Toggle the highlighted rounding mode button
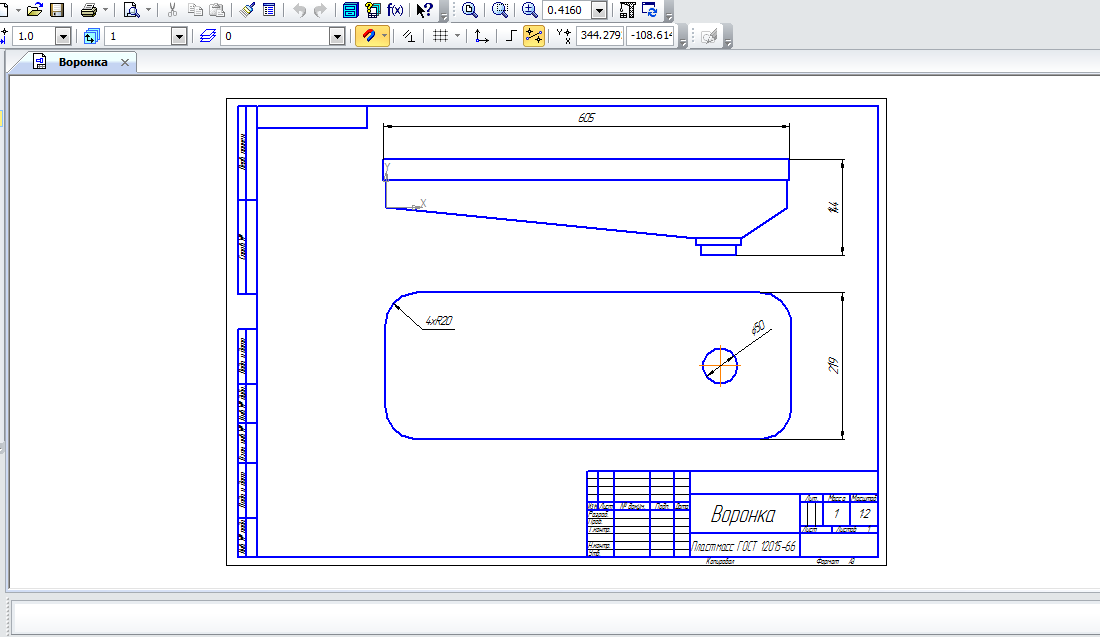Screen dimensions: 1100x638 click(x=534, y=36)
